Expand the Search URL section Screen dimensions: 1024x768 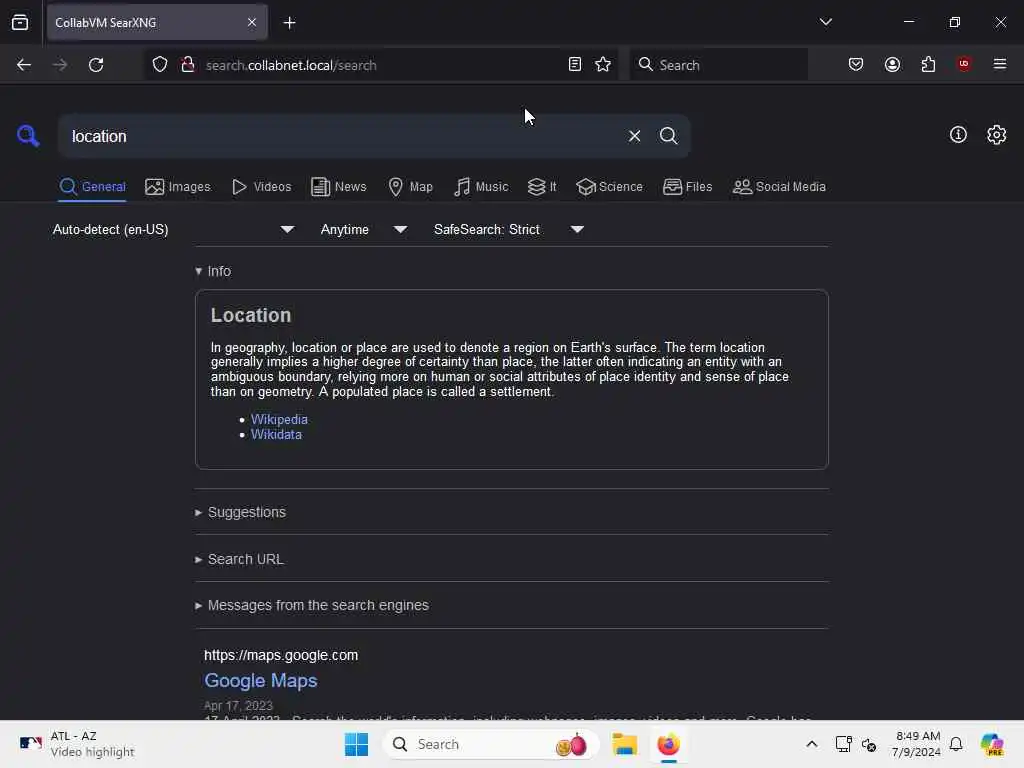pyautogui.click(x=240, y=559)
